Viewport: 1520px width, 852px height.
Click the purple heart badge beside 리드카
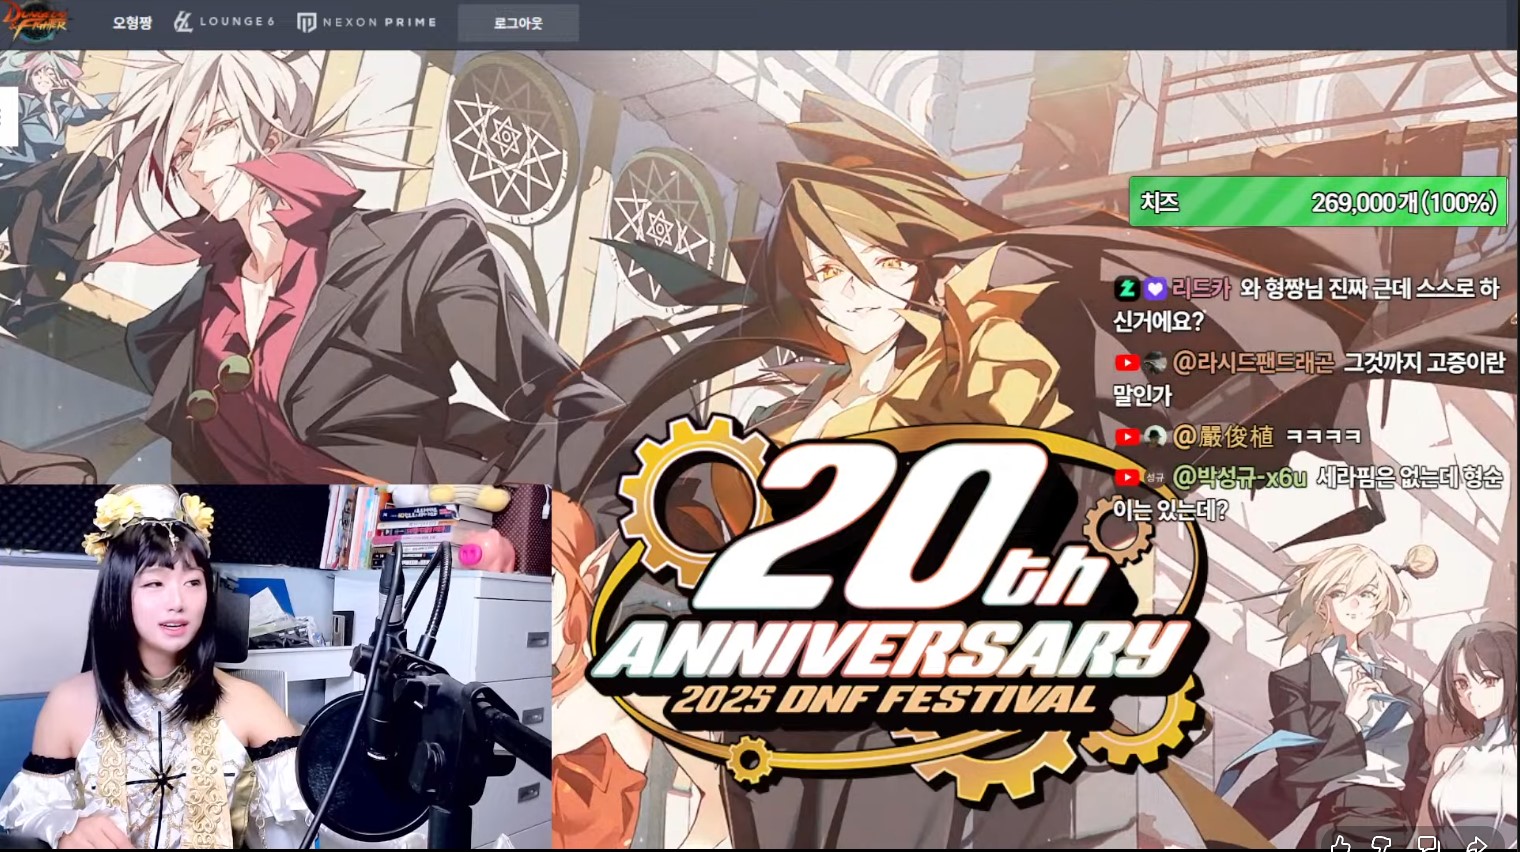[1155, 289]
